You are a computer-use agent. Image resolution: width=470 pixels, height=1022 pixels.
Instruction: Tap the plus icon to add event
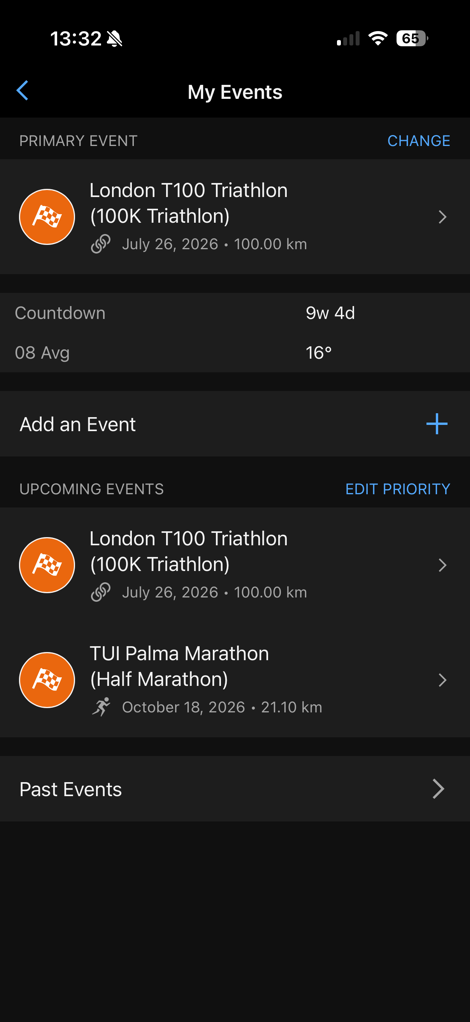[x=437, y=424]
